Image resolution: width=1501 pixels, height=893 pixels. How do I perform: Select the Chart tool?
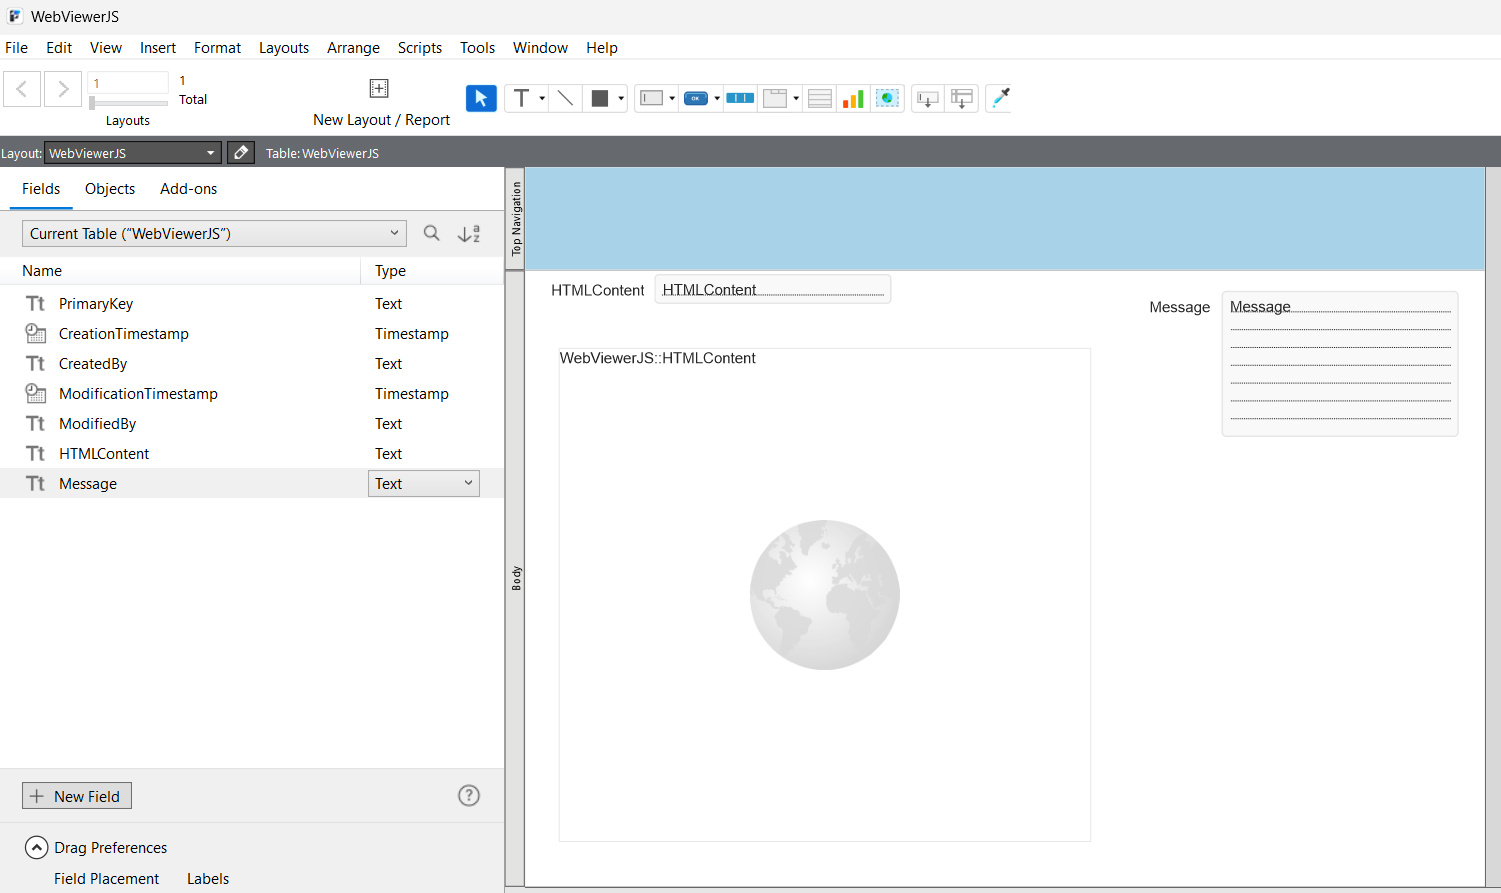(x=853, y=98)
